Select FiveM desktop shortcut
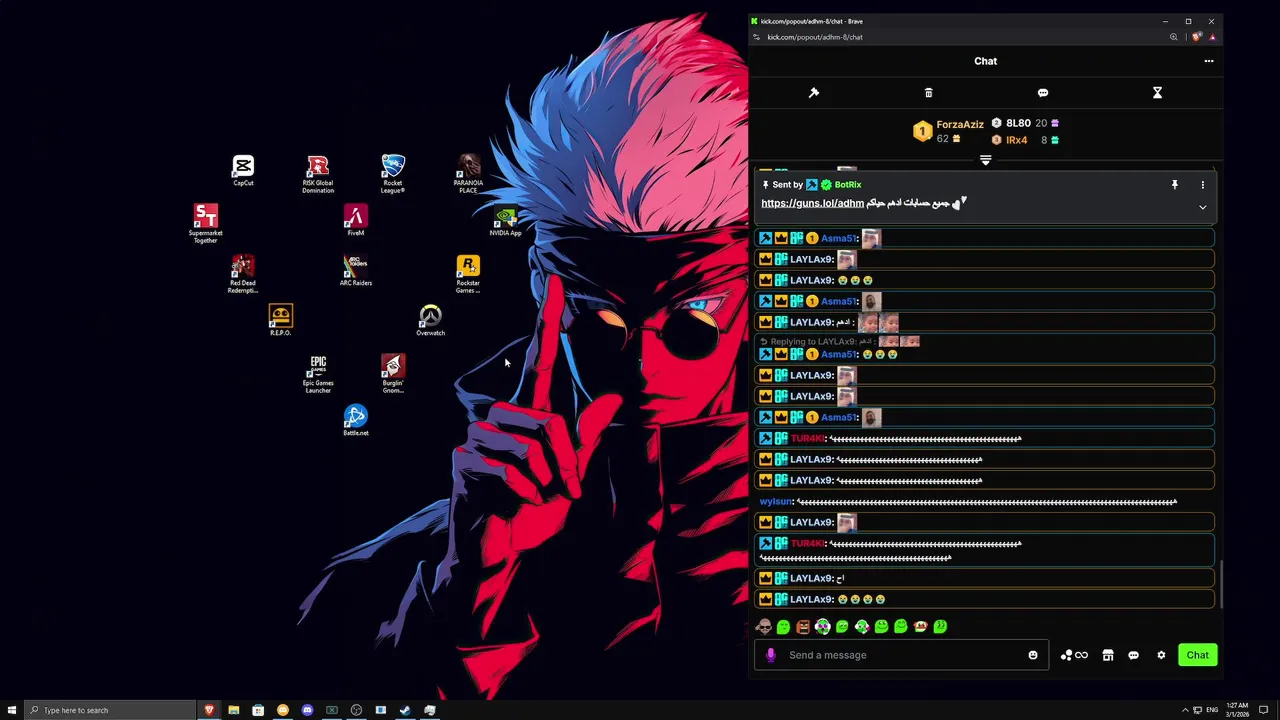This screenshot has height=720, width=1280. 355,221
